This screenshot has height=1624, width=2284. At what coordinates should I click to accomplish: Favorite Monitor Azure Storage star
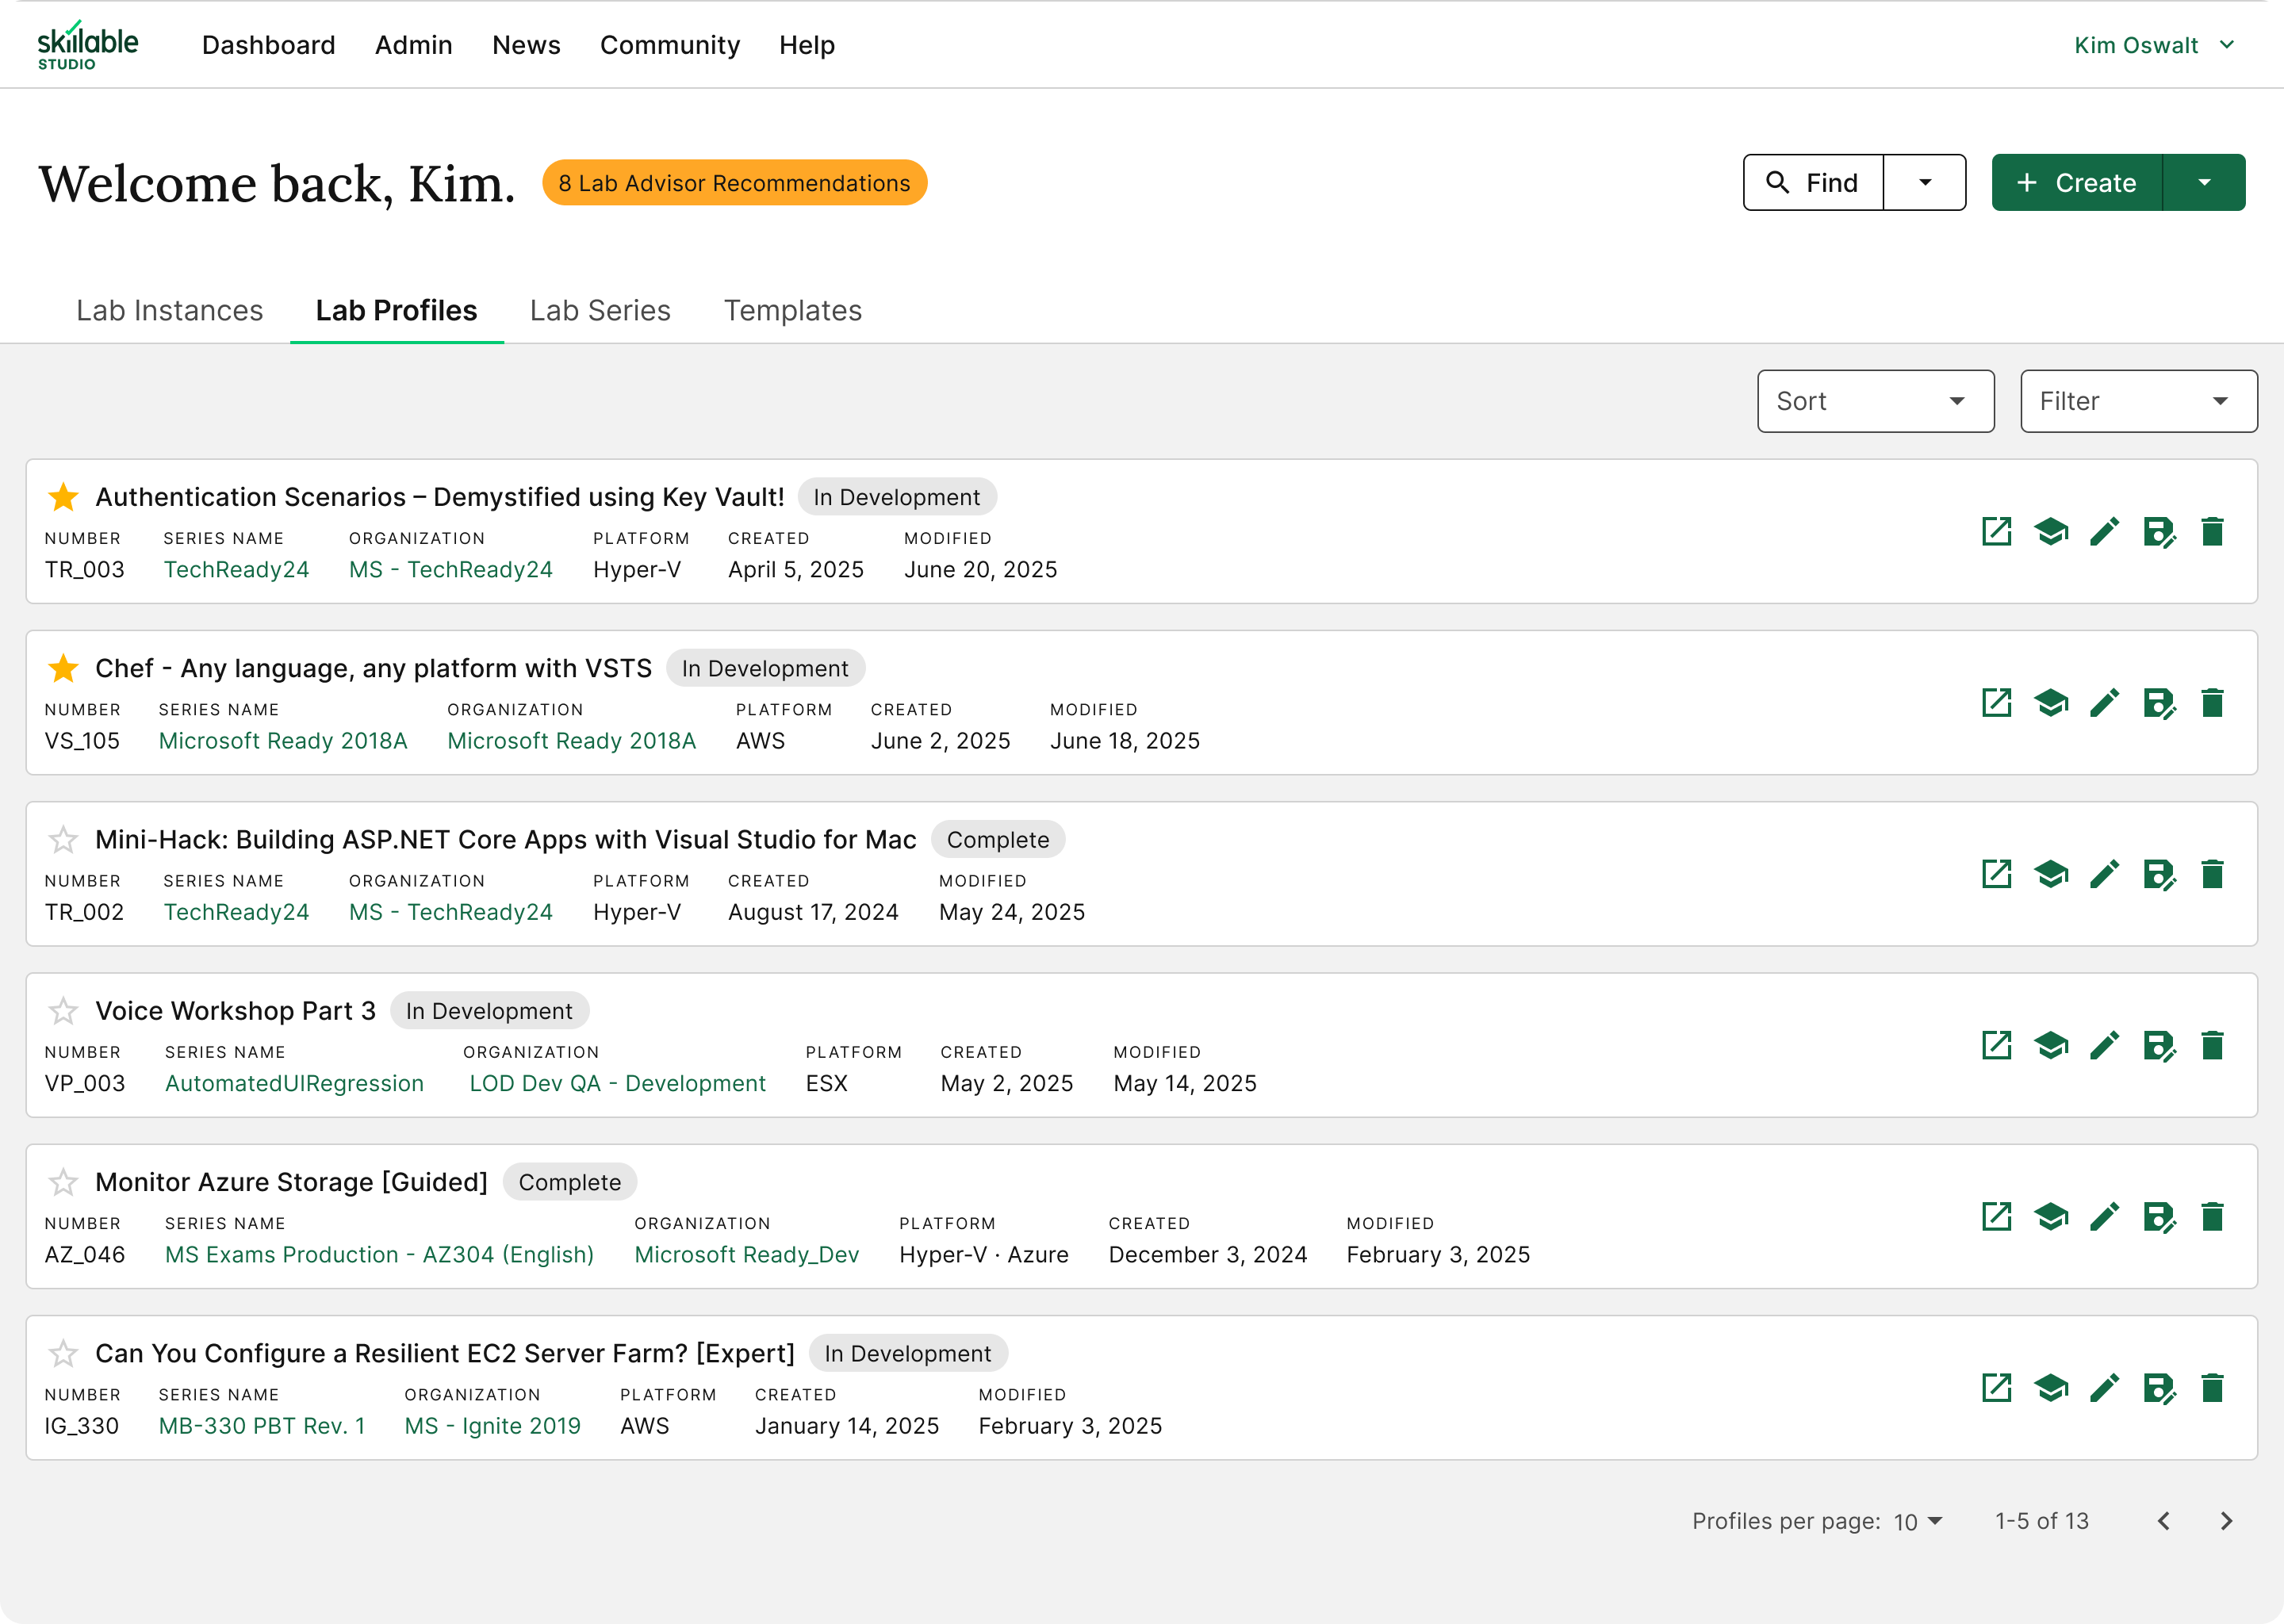pos(63,1181)
